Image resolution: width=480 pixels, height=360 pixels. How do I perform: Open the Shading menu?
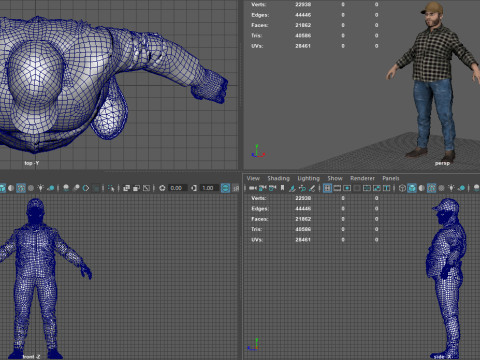[278, 178]
